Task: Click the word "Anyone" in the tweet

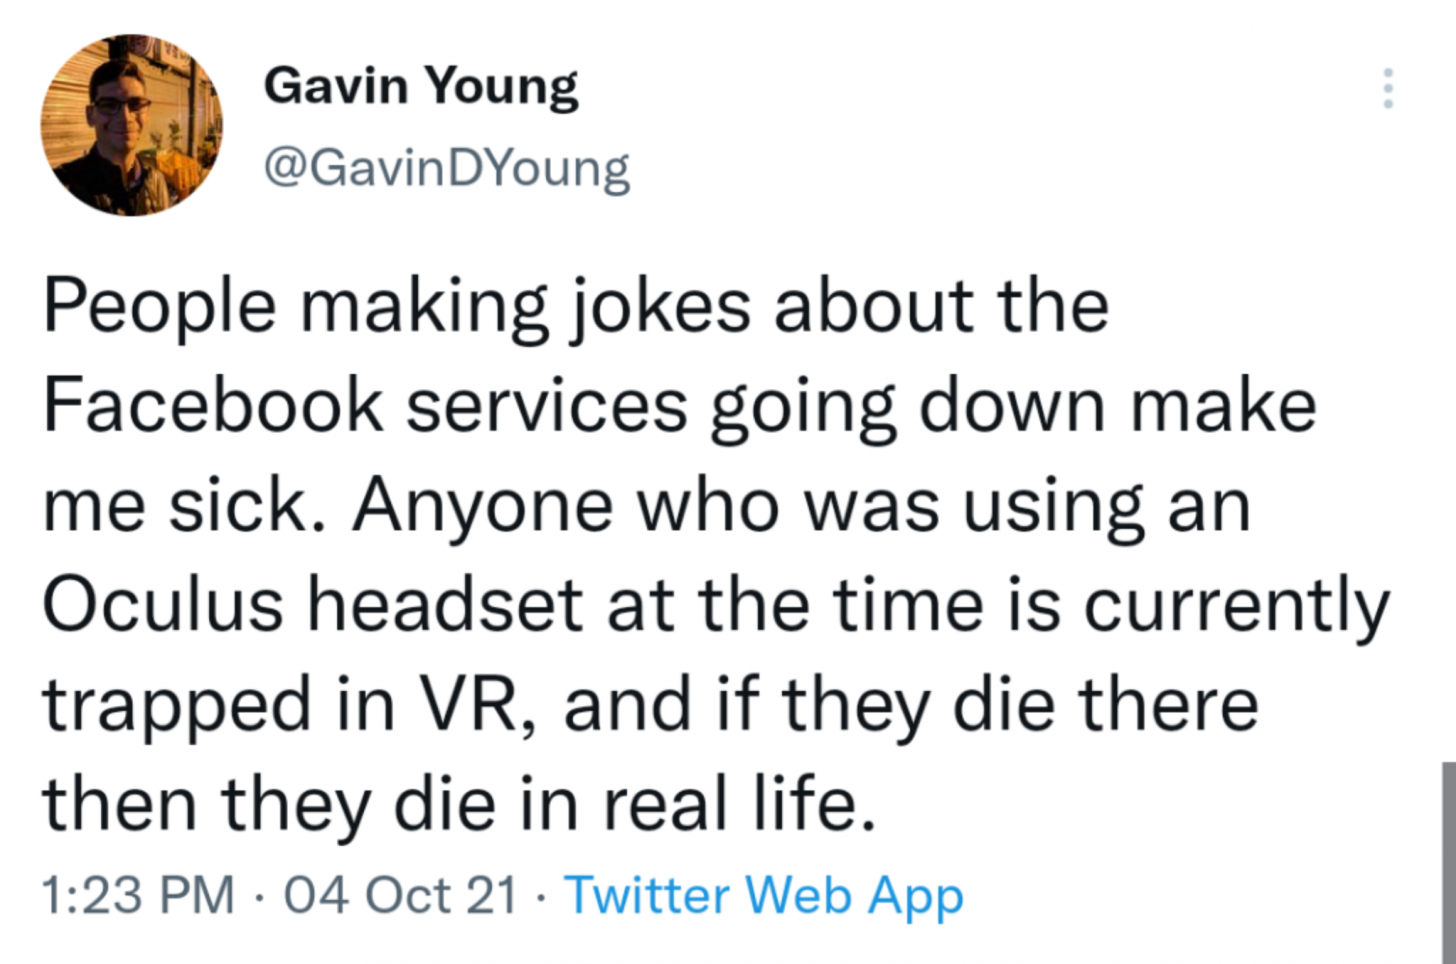Action: coord(482,507)
